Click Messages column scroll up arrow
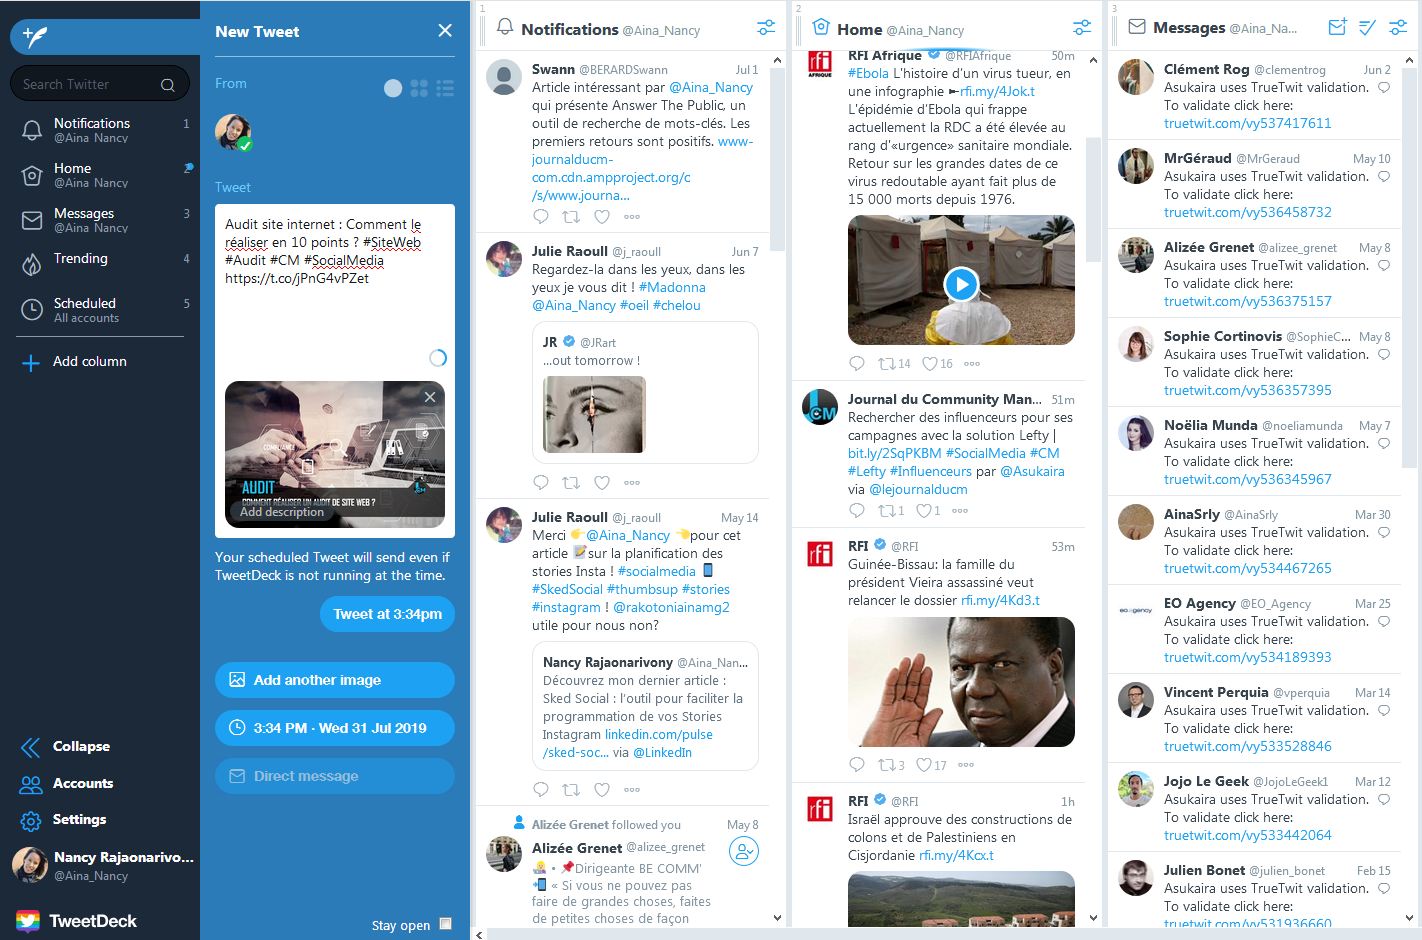 click(x=1410, y=61)
